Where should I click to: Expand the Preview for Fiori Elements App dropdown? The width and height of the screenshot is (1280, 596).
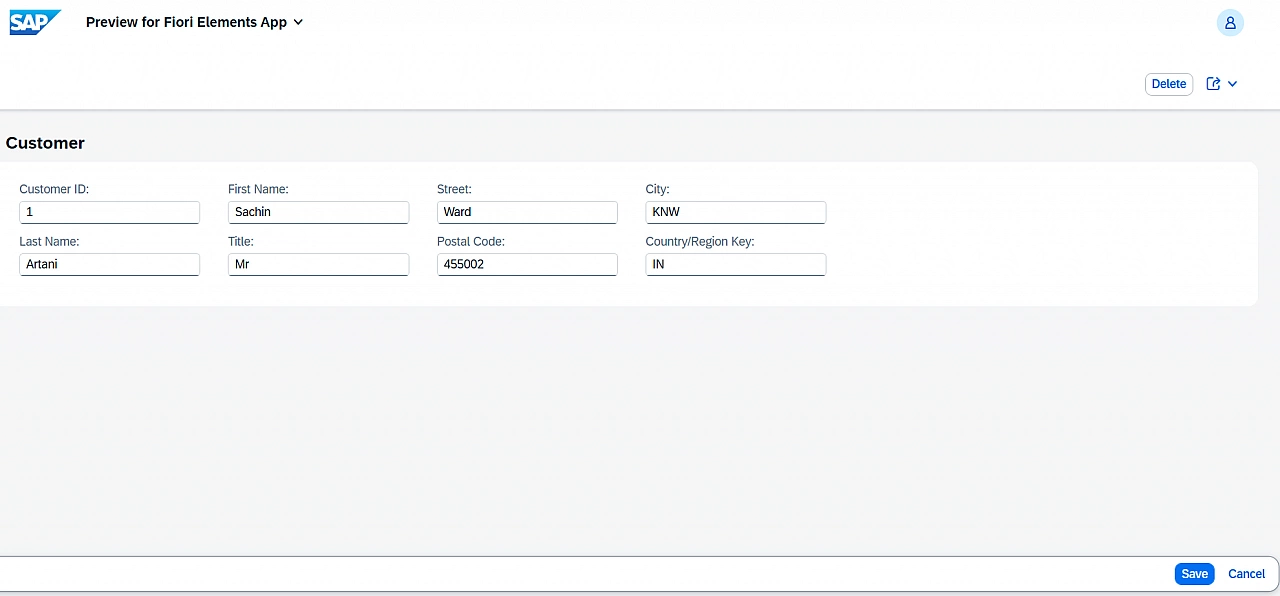click(x=297, y=22)
